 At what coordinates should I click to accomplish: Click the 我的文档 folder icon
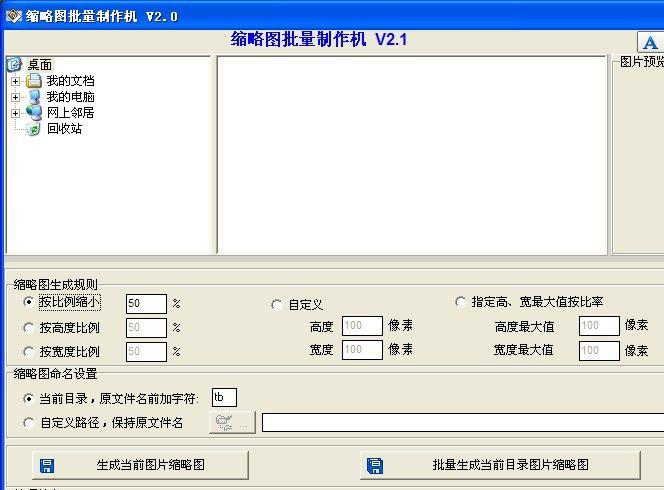point(34,81)
